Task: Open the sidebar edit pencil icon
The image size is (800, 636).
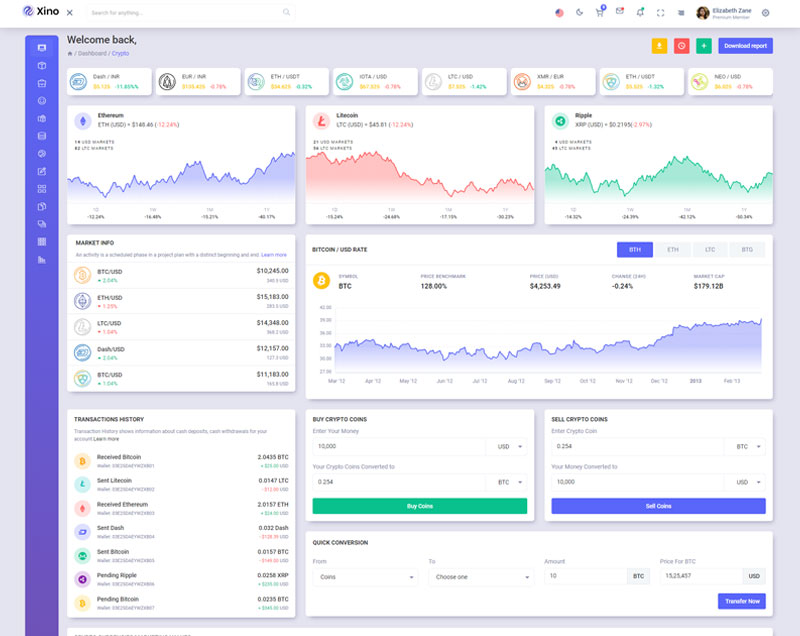Action: tap(42, 171)
